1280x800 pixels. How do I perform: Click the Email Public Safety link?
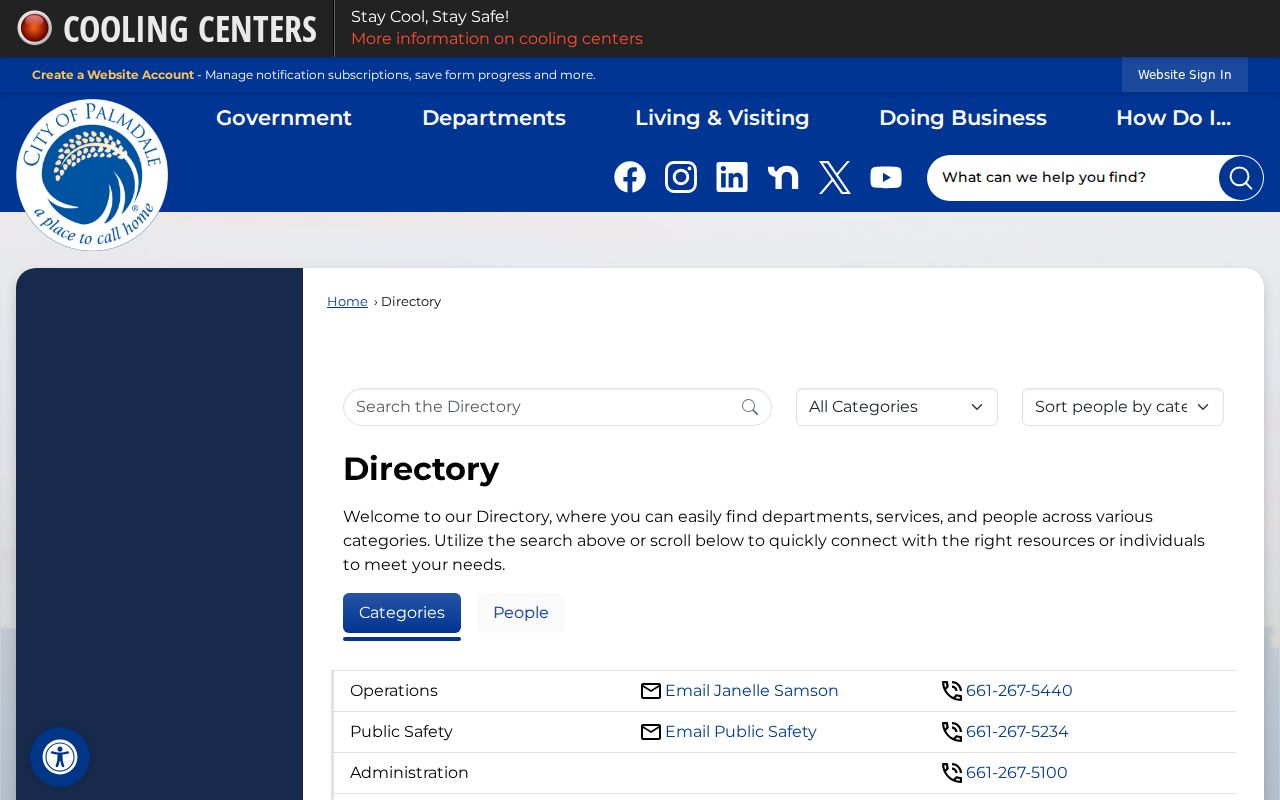pos(741,732)
